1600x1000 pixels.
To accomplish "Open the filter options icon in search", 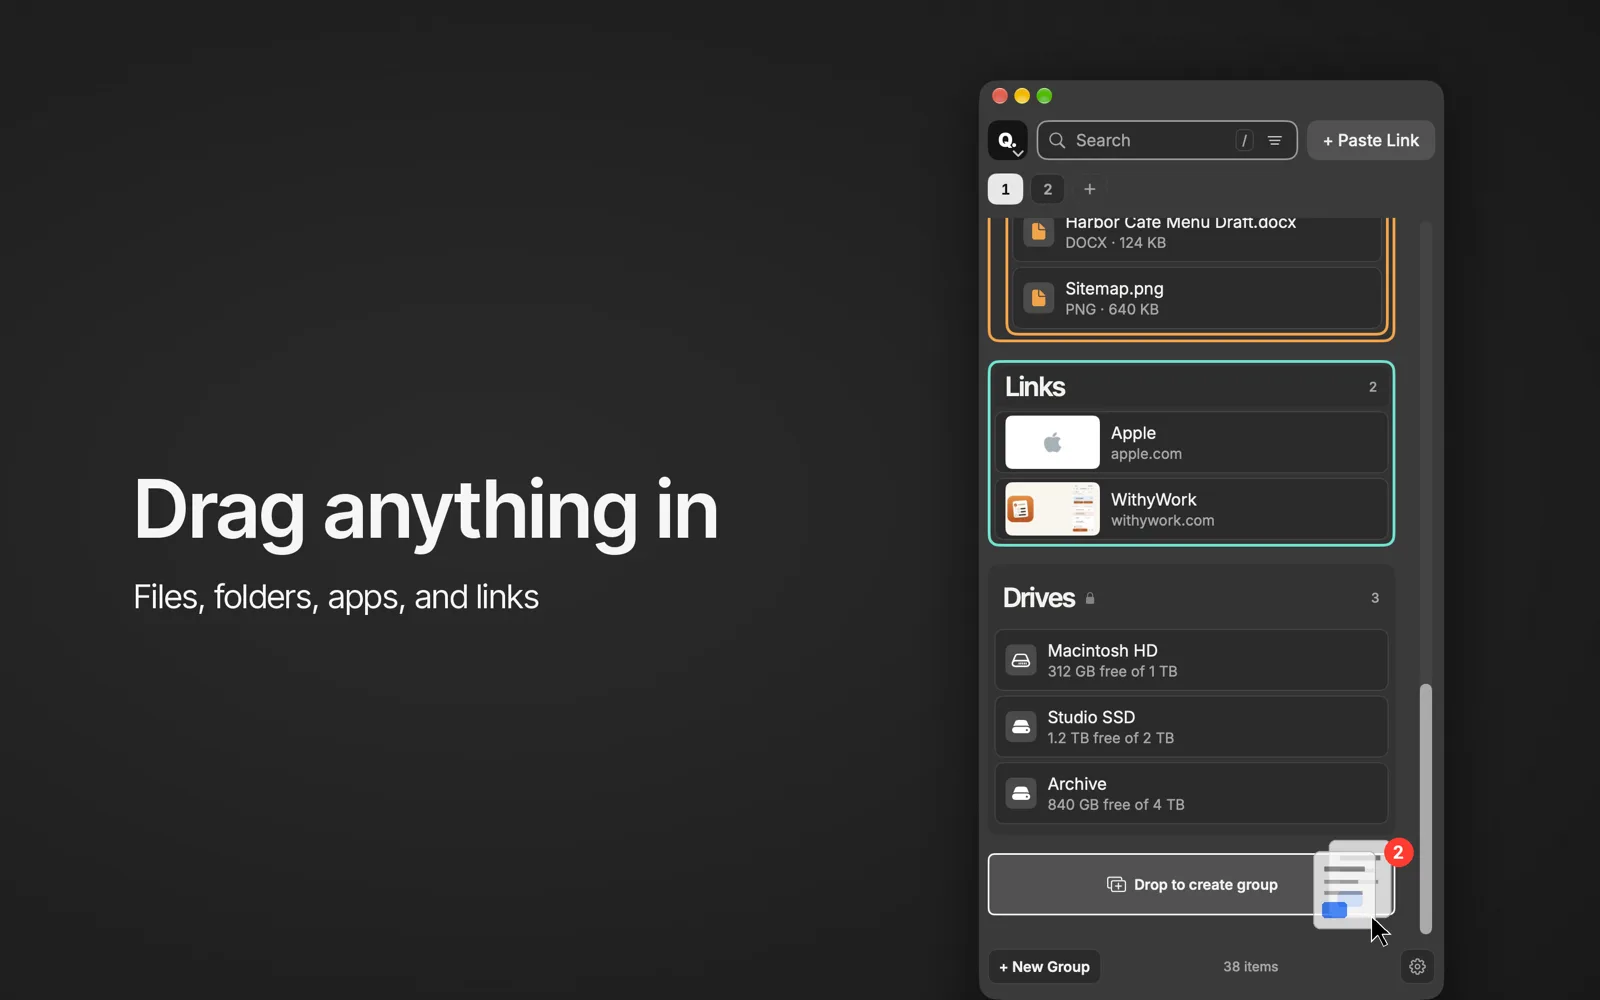I will tap(1275, 141).
